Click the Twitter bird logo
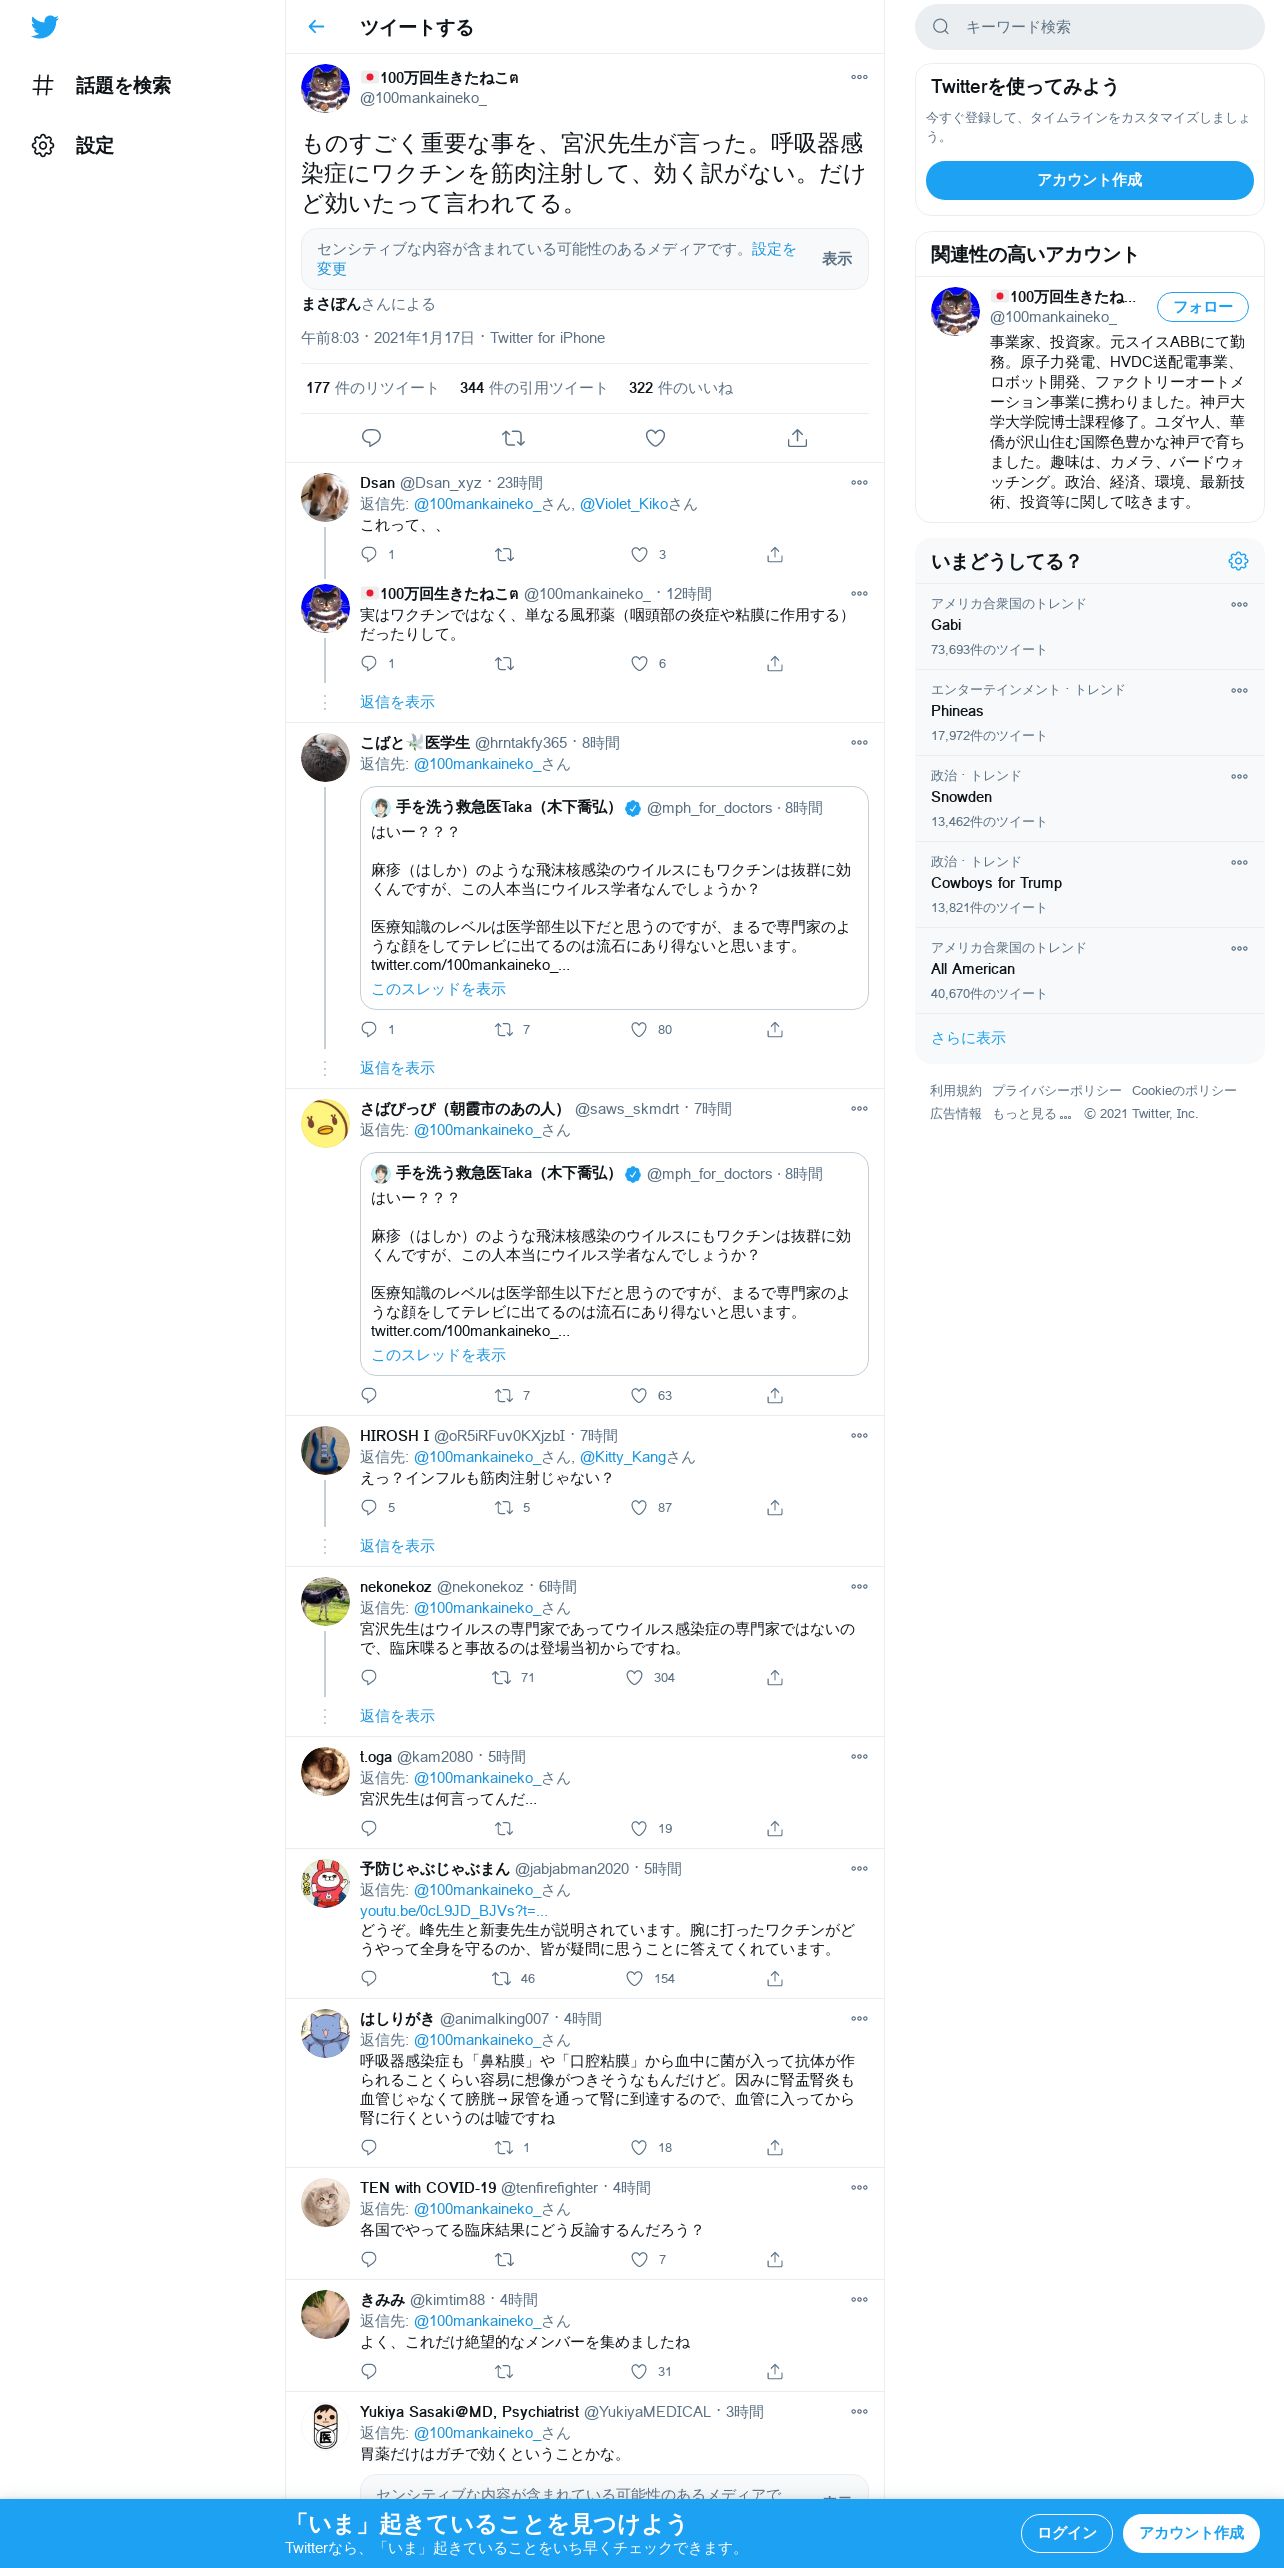1284x2568 pixels. tap(44, 27)
